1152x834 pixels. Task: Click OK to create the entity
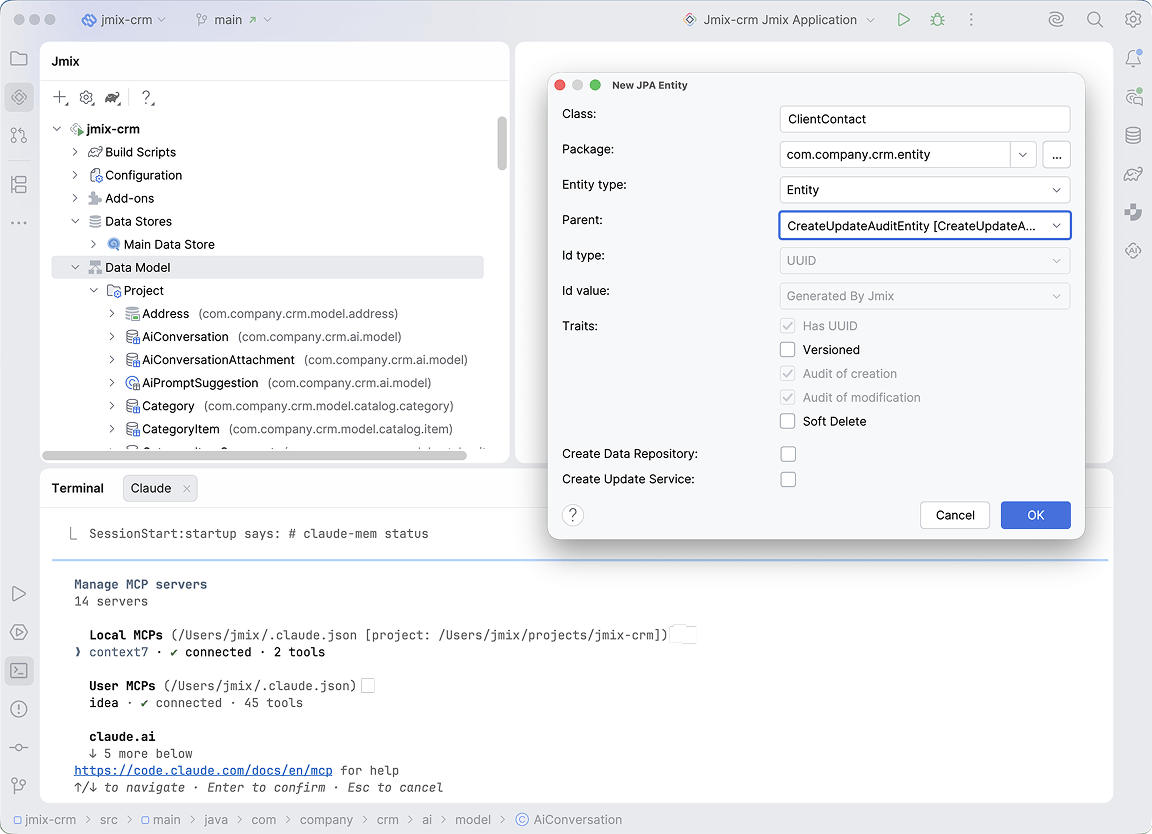click(x=1035, y=515)
